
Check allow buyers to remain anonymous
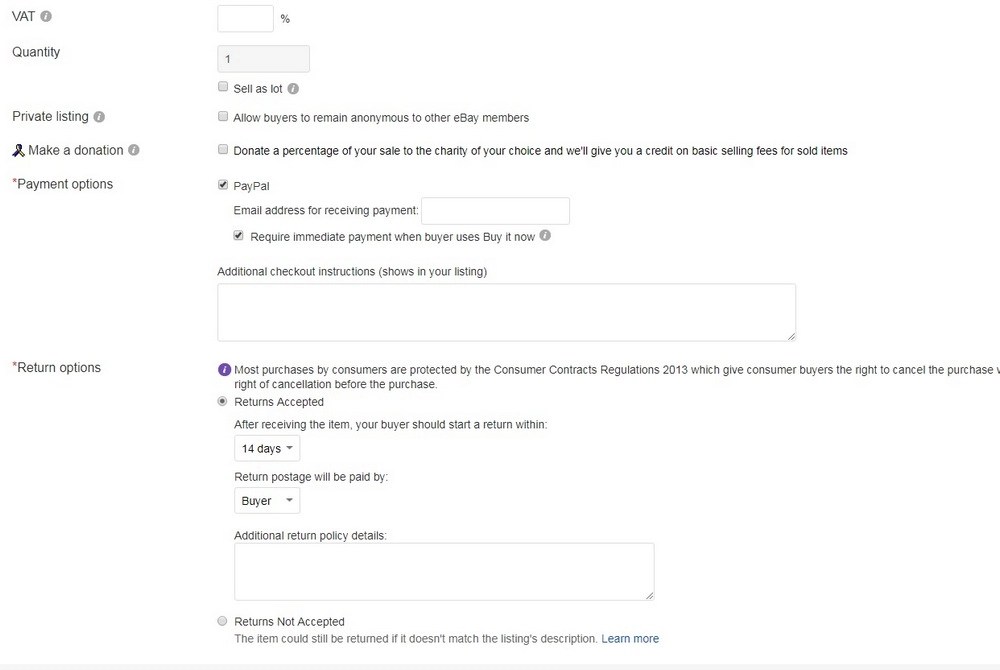(223, 116)
